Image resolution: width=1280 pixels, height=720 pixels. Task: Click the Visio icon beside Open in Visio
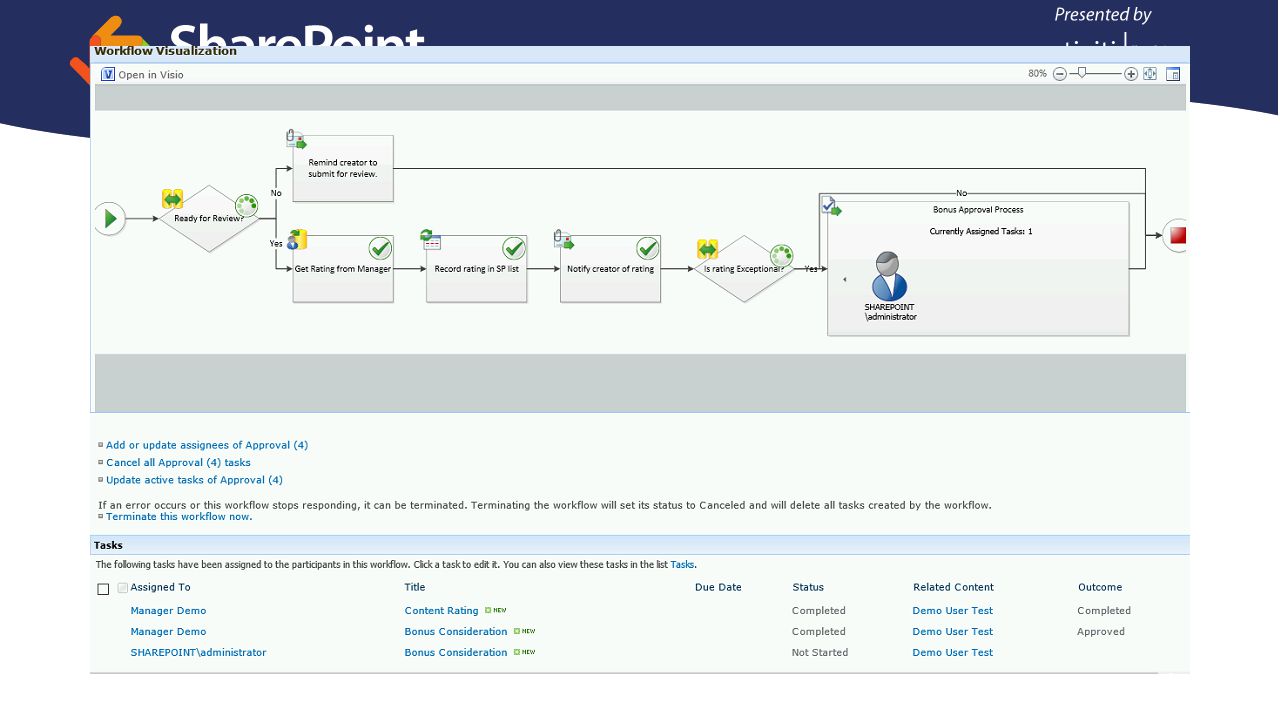(x=108, y=74)
